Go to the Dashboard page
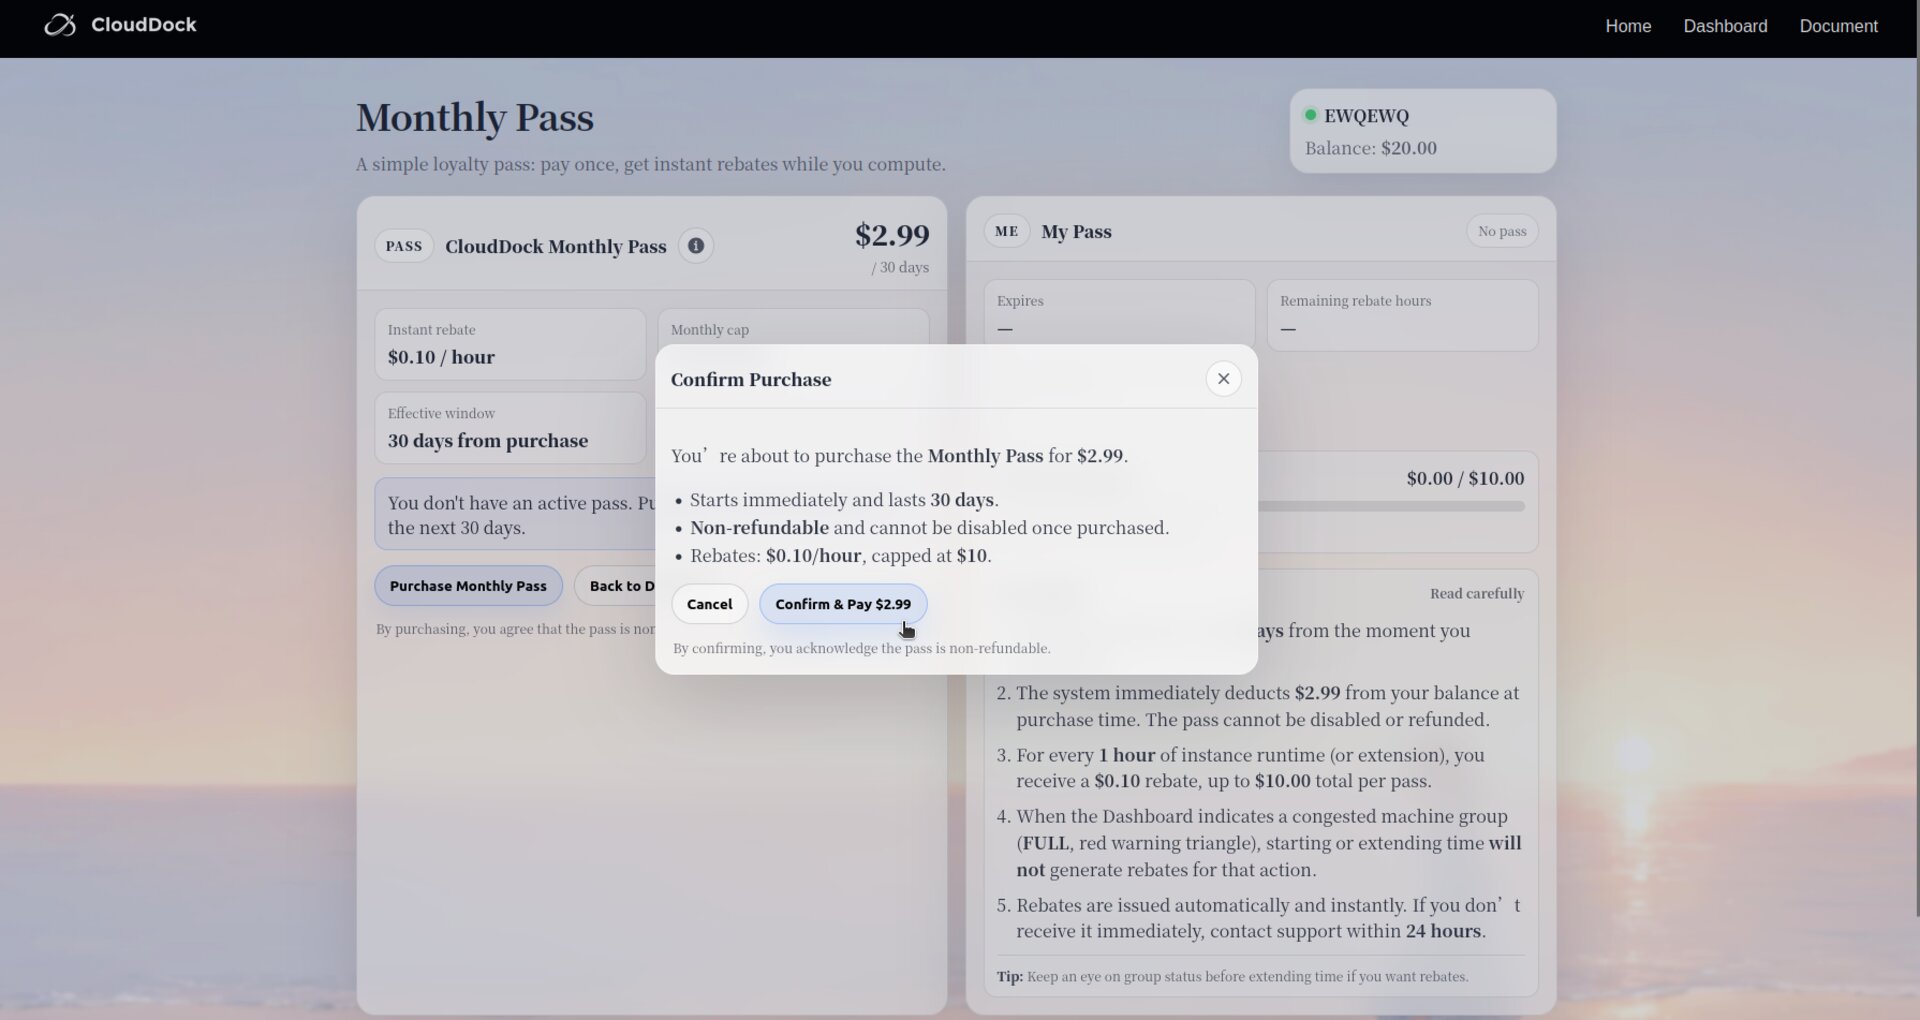 pos(1725,26)
